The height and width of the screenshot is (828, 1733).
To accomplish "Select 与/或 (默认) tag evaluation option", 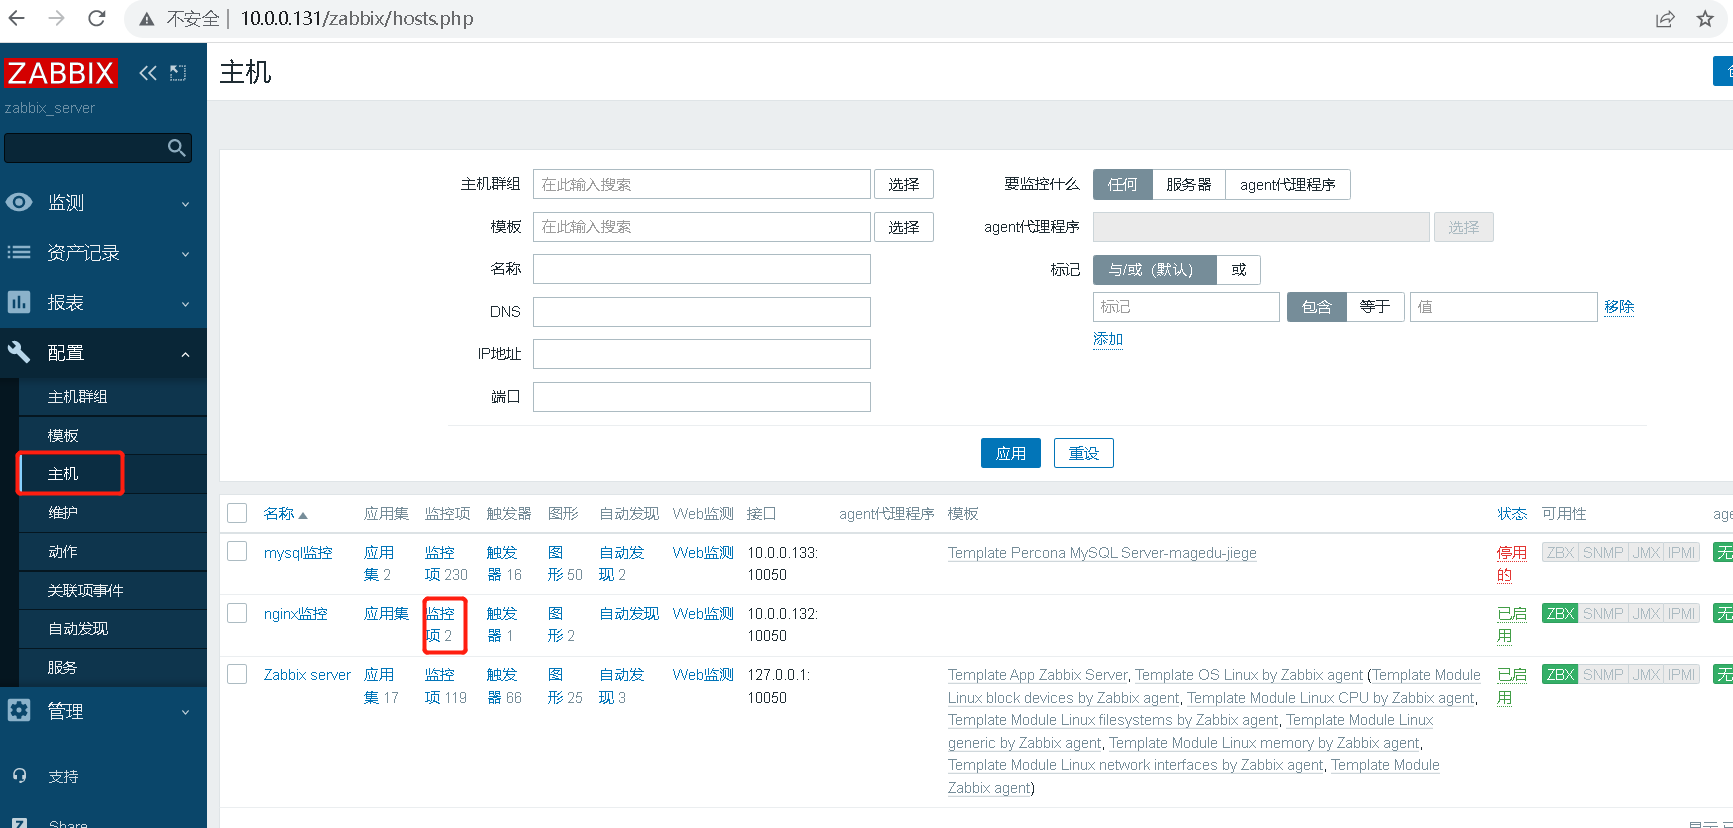I will click(x=1155, y=270).
